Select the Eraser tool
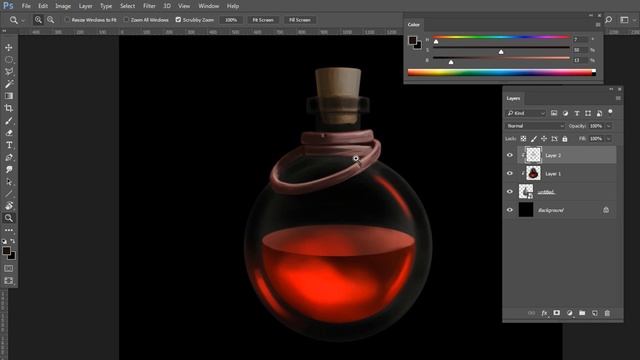The height and width of the screenshot is (360, 640). [x=9, y=133]
